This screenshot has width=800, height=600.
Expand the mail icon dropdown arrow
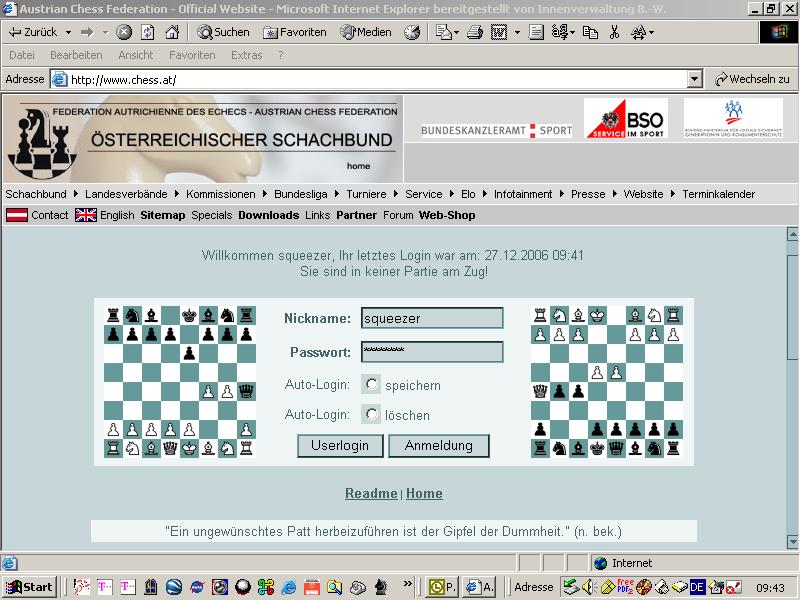pos(456,33)
